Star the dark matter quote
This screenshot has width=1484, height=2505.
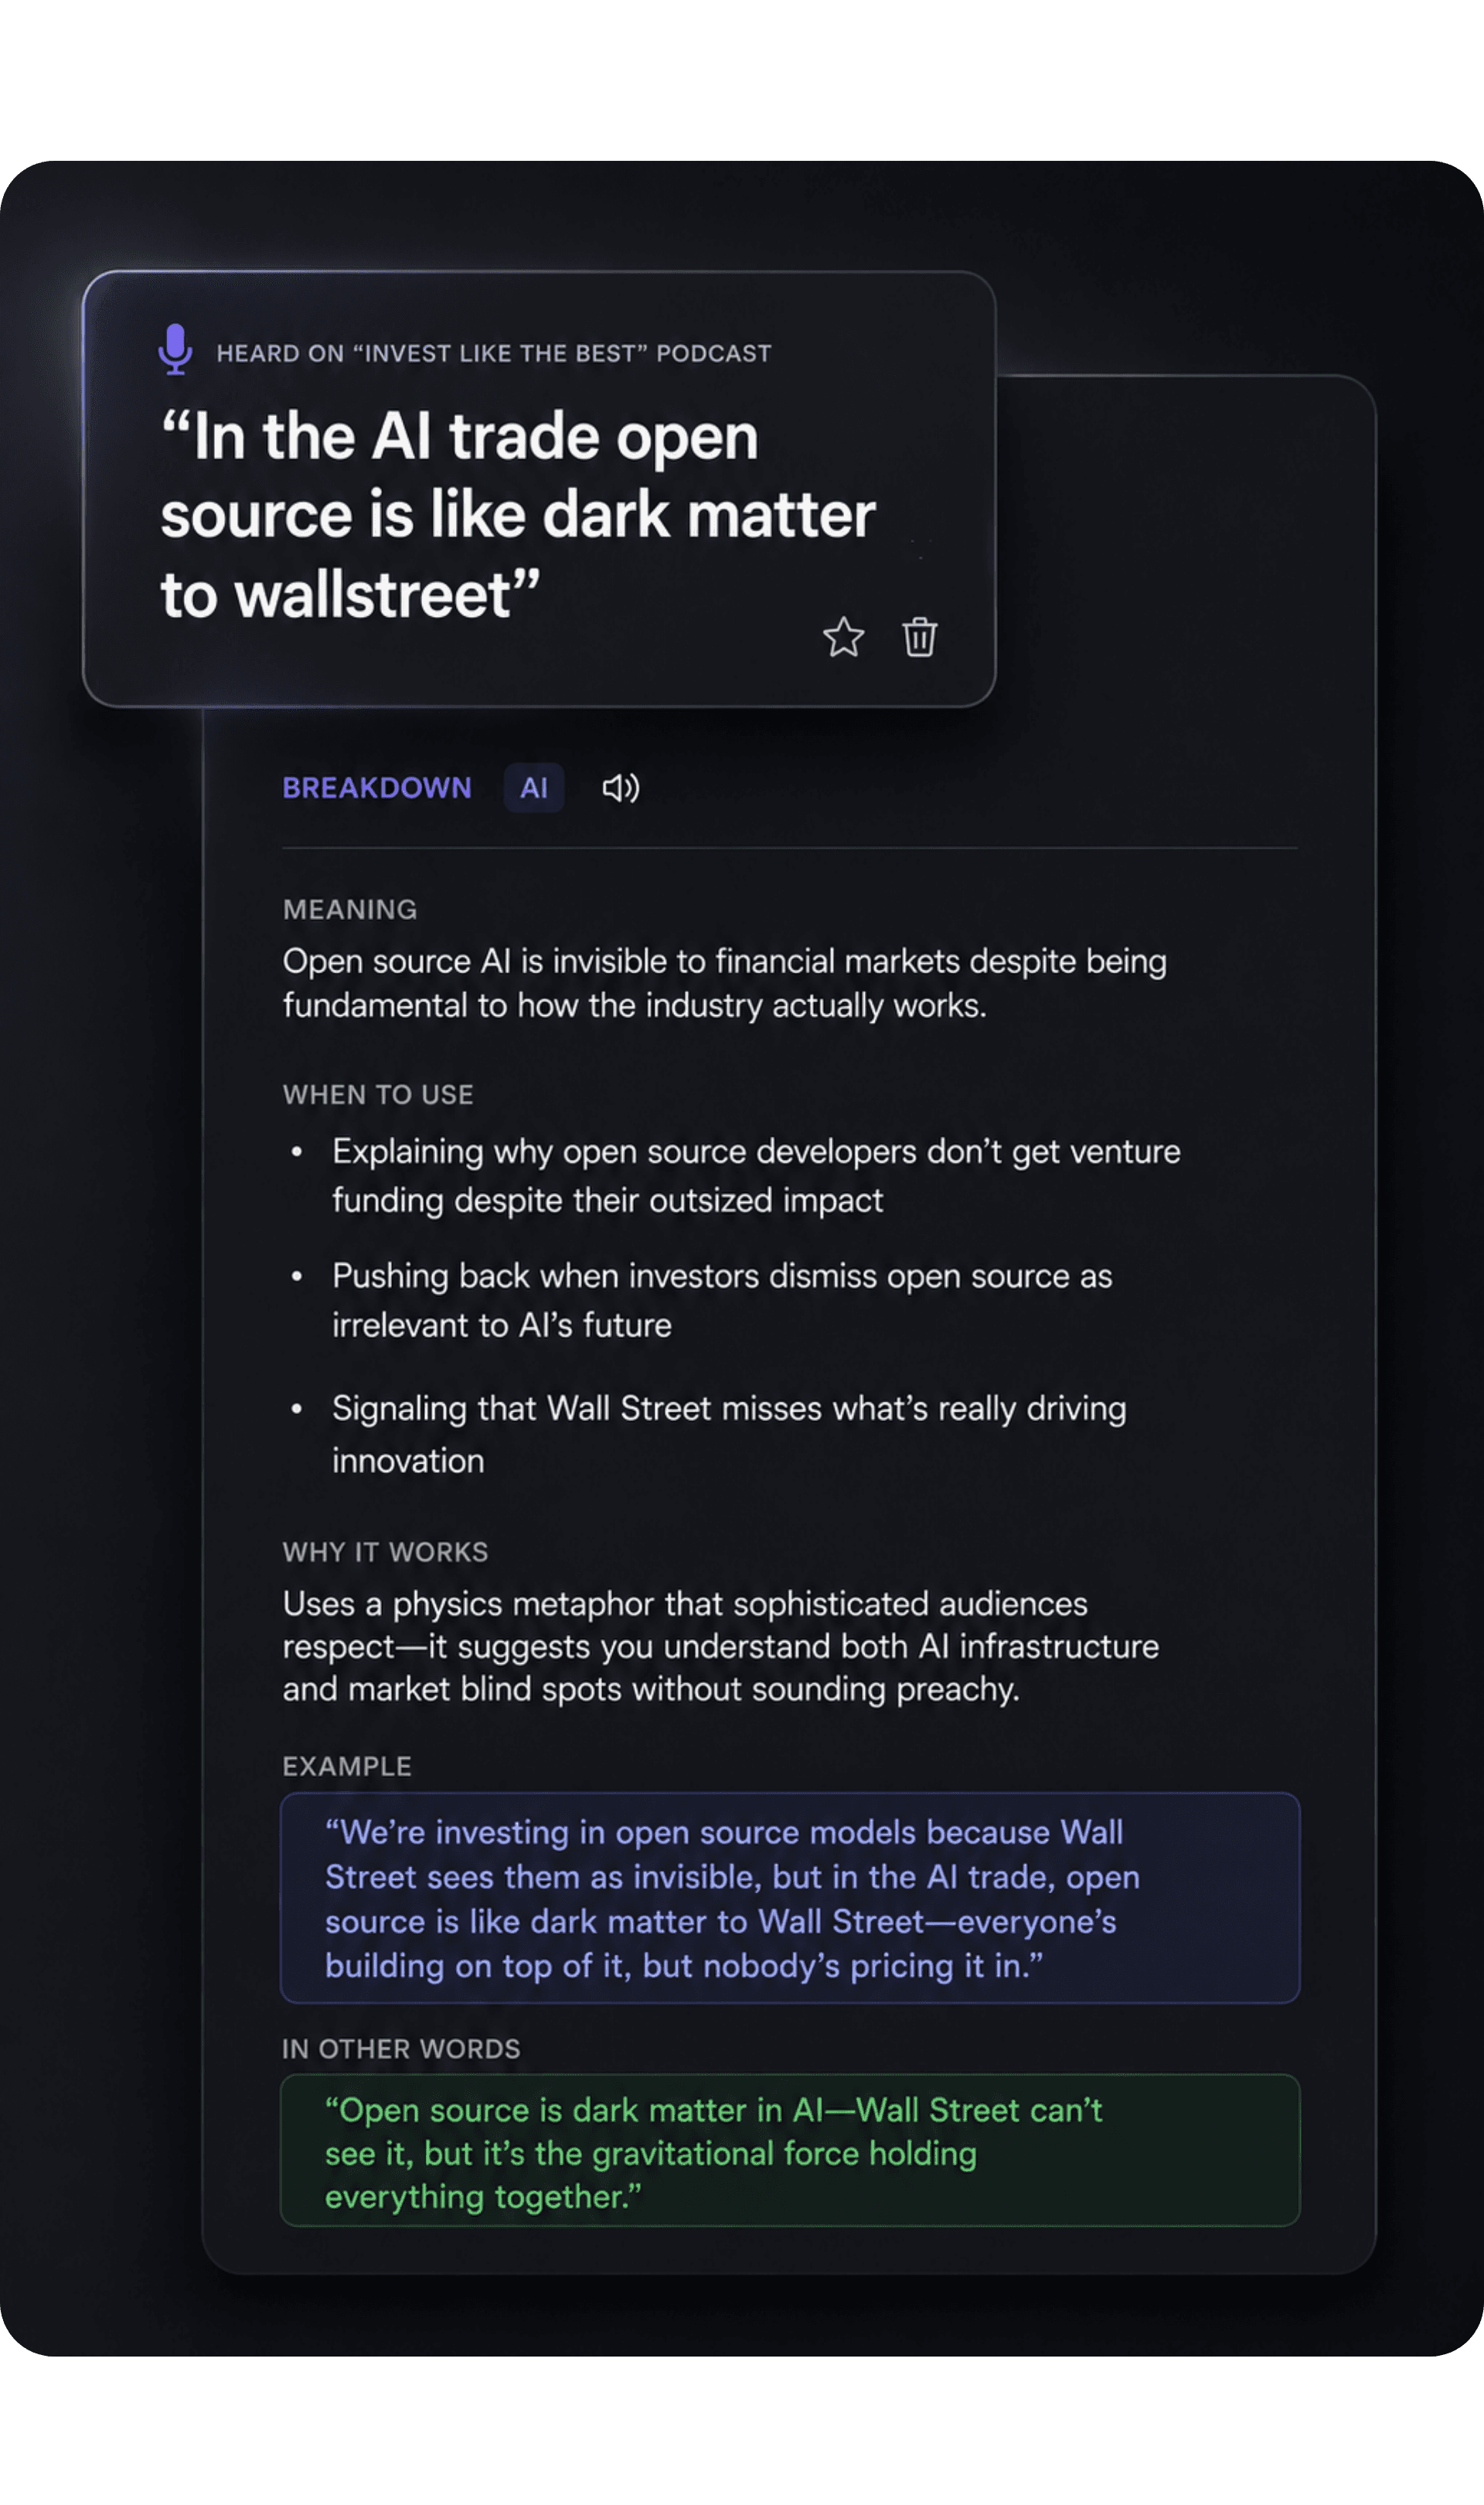point(843,637)
